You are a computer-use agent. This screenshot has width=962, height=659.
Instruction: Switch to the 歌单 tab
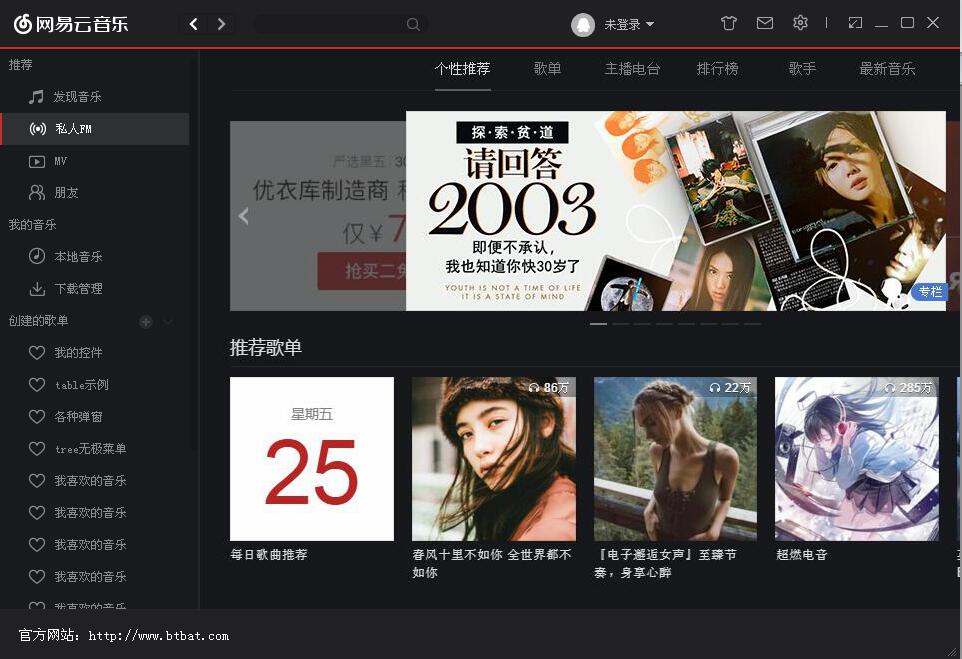click(547, 69)
